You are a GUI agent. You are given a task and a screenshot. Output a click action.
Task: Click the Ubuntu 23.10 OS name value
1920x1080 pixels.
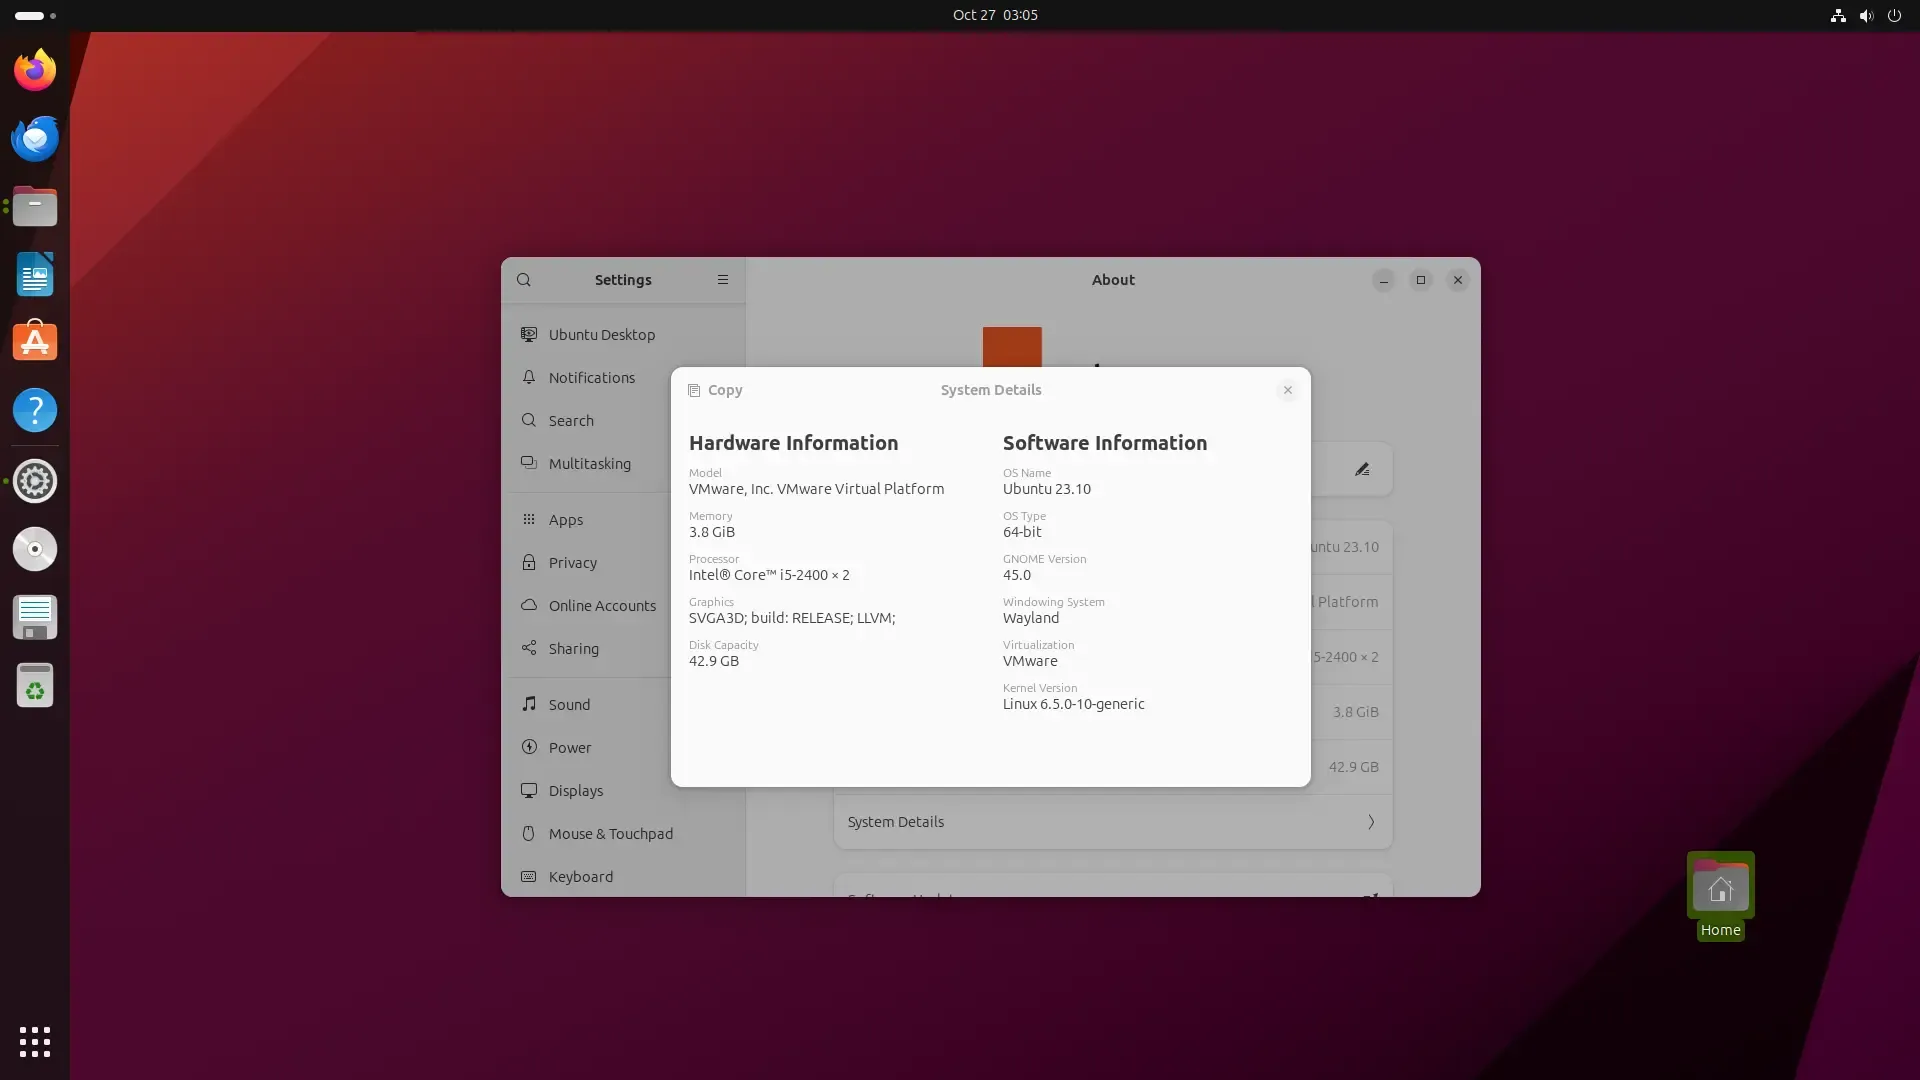(x=1046, y=489)
